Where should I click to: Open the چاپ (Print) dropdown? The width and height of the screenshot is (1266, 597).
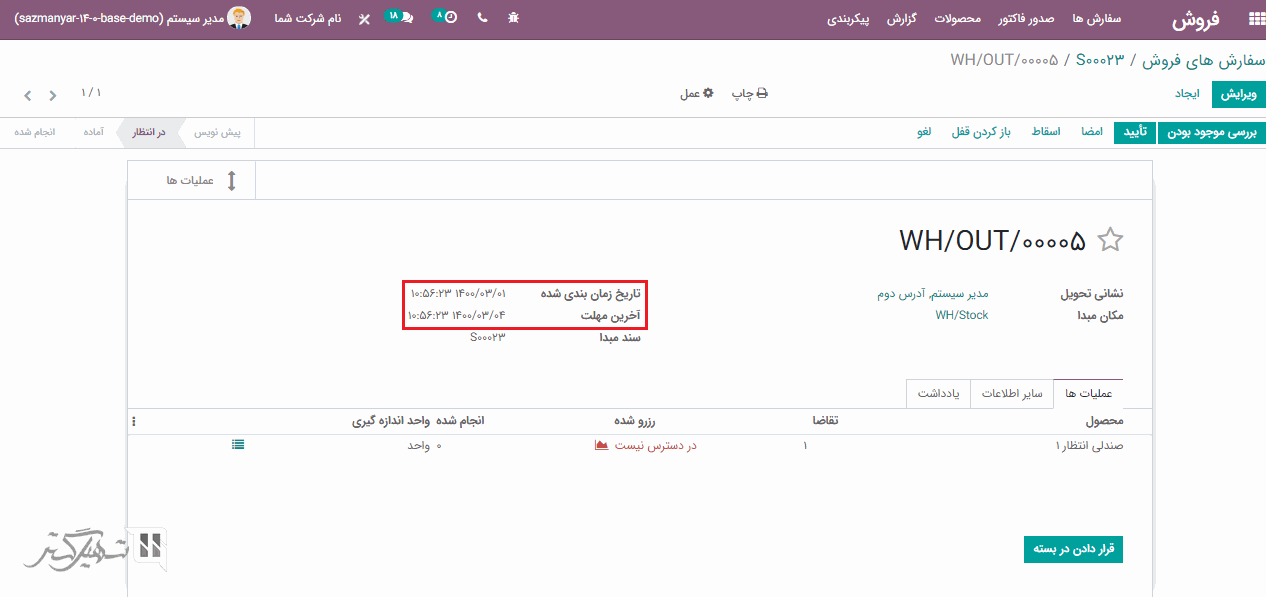[x=749, y=94]
